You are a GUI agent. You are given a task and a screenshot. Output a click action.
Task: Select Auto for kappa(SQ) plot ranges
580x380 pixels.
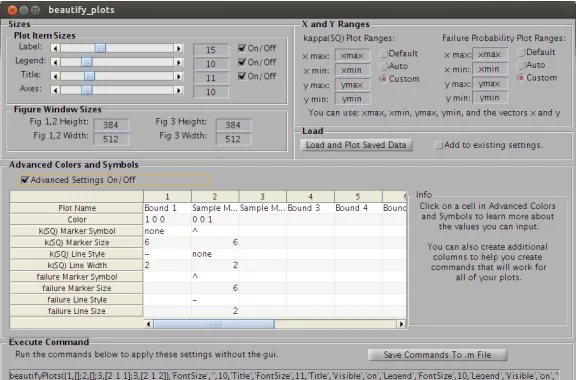pos(384,66)
